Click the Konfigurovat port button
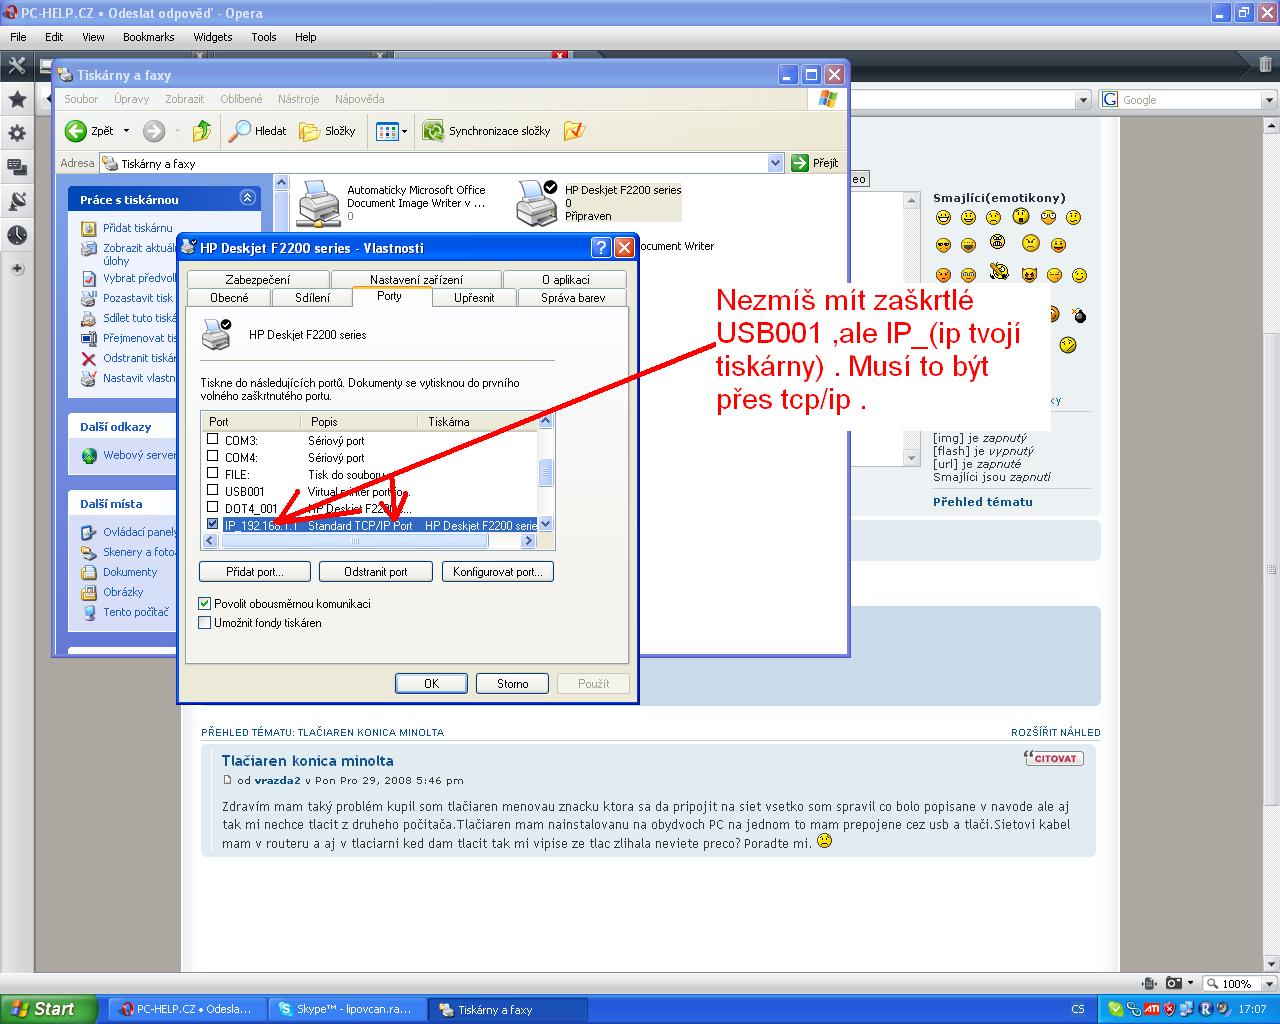 [x=497, y=572]
